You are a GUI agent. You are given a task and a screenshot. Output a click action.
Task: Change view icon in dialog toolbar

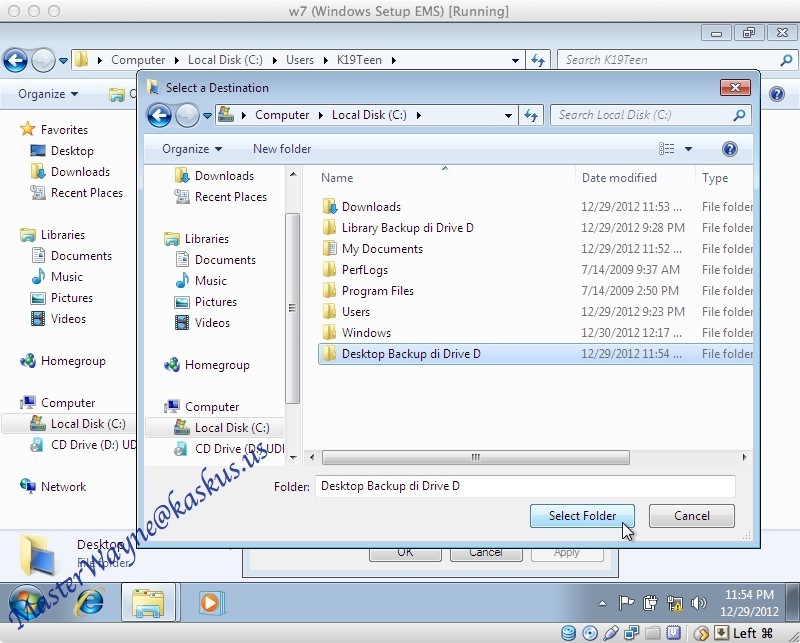tap(666, 149)
